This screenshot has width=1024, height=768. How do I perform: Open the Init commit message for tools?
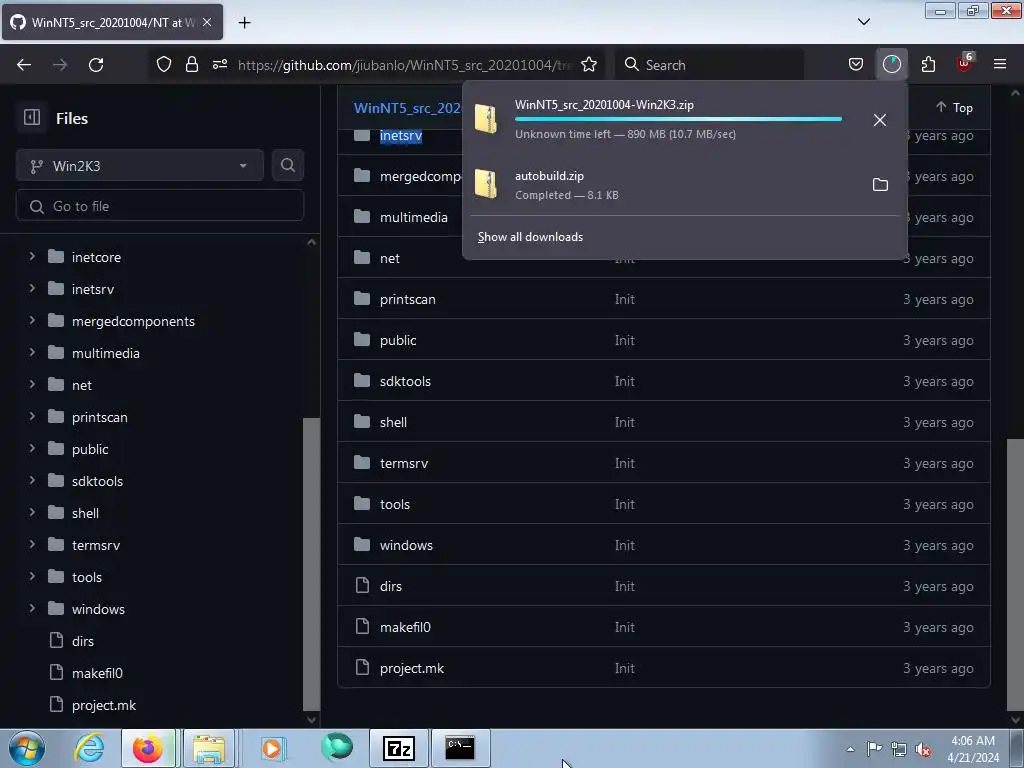tap(624, 504)
